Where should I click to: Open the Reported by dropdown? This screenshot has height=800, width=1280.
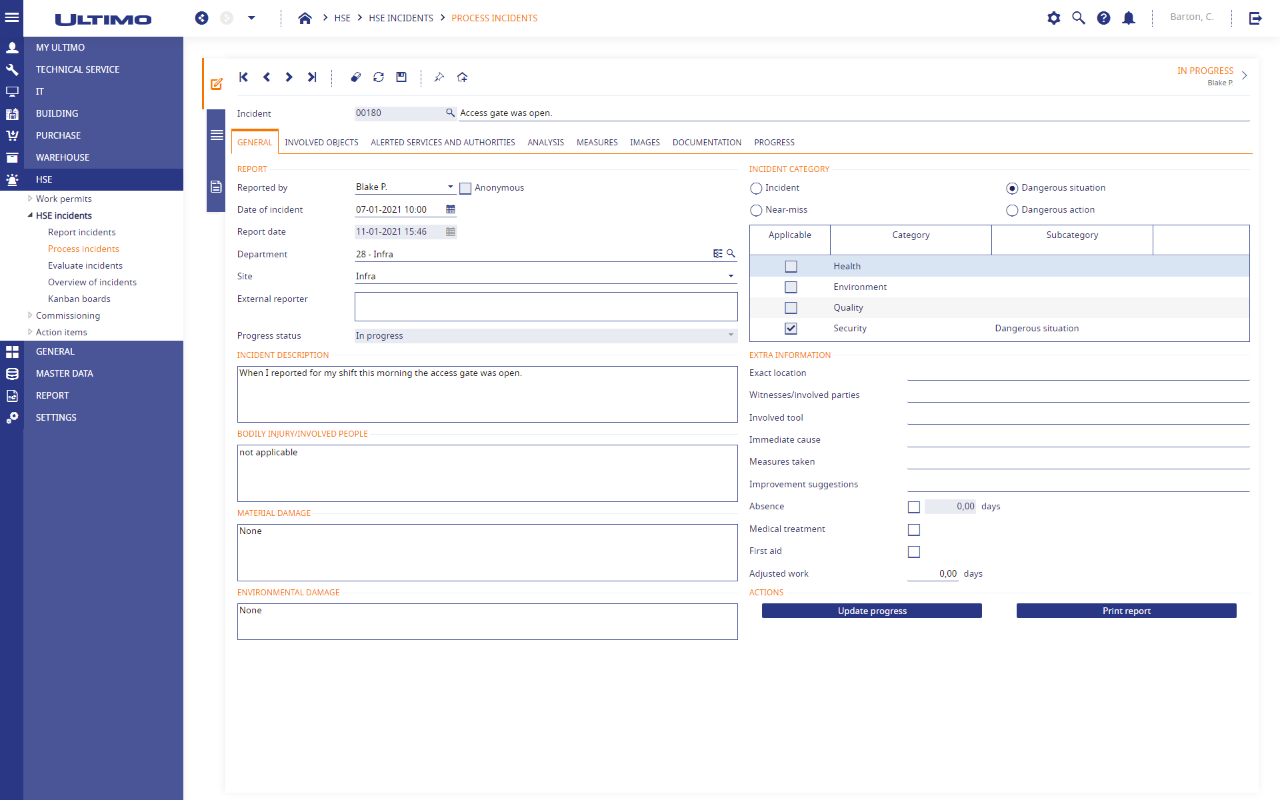point(451,188)
